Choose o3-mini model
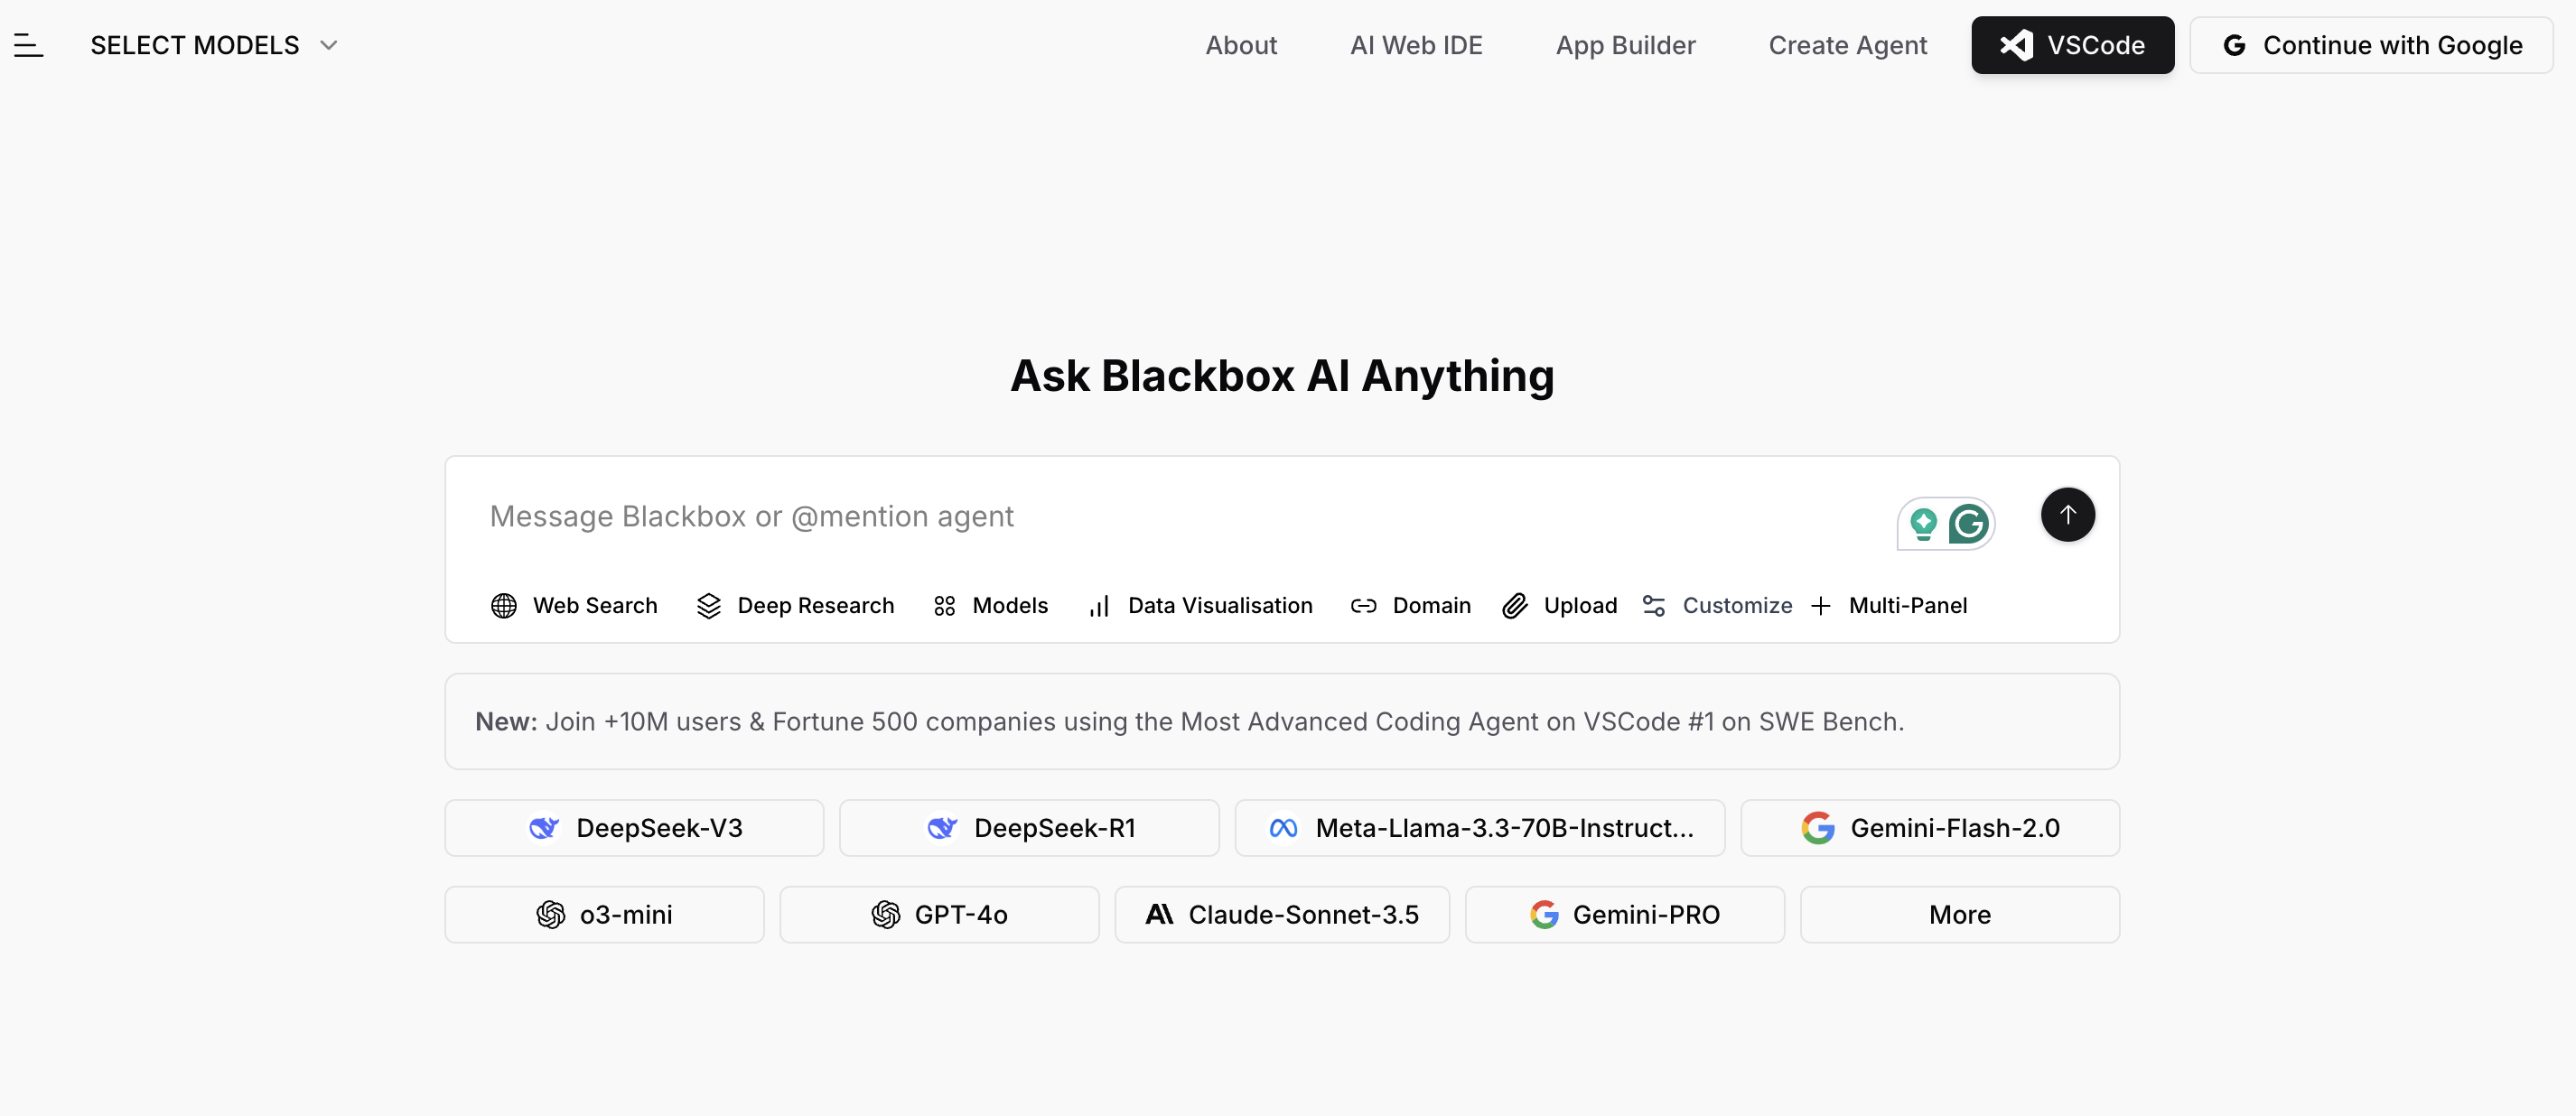2576x1116 pixels. coord(604,914)
